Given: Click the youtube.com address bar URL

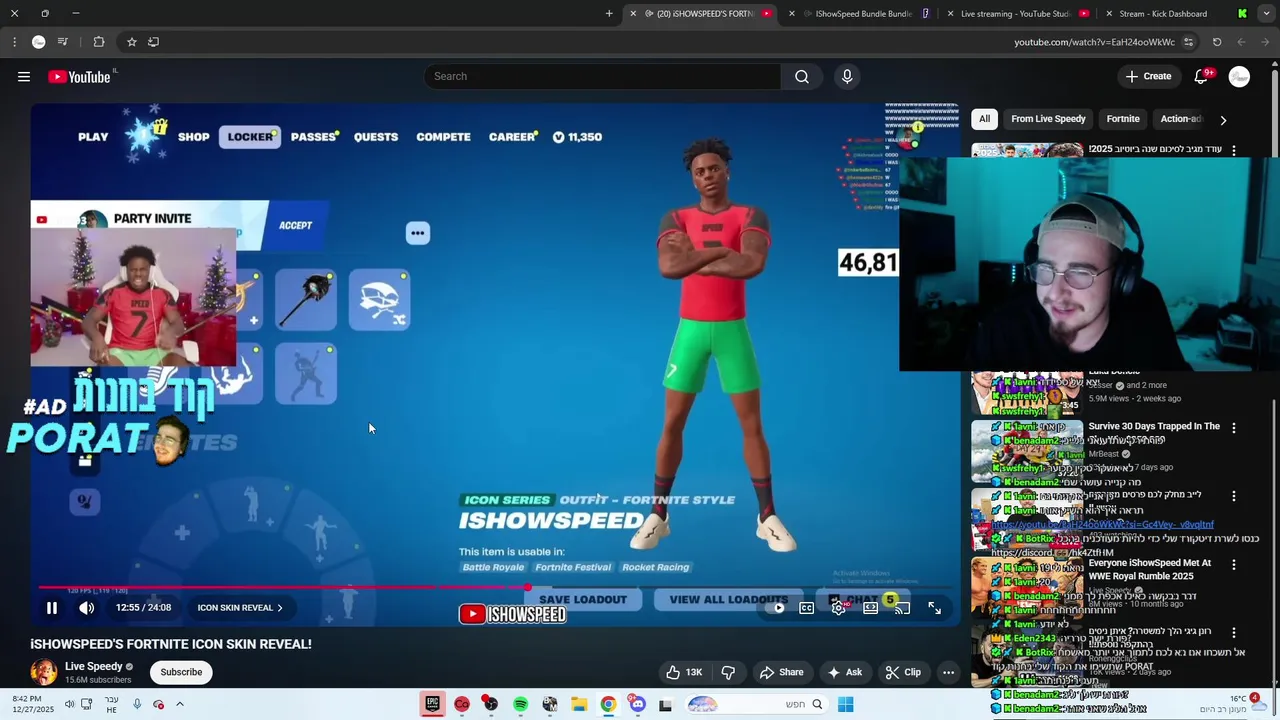Looking at the screenshot, I should tap(1094, 42).
